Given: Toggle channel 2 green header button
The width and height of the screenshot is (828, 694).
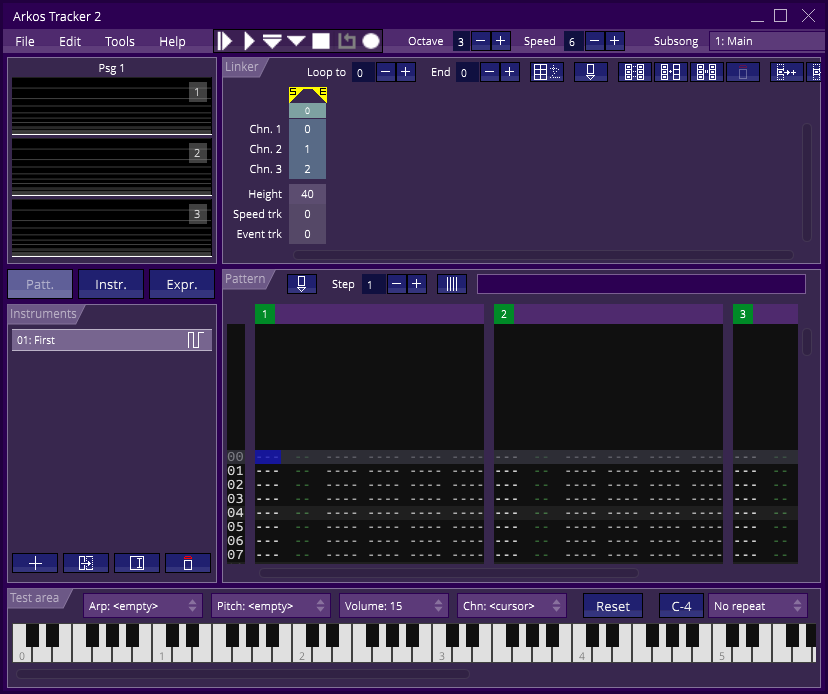Looking at the screenshot, I should (504, 314).
